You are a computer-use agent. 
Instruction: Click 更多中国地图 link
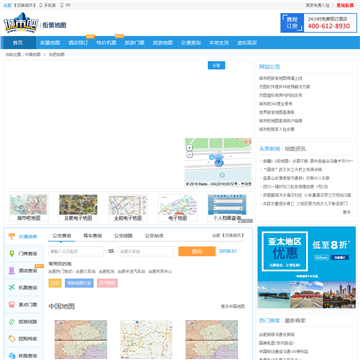(x=233, y=306)
